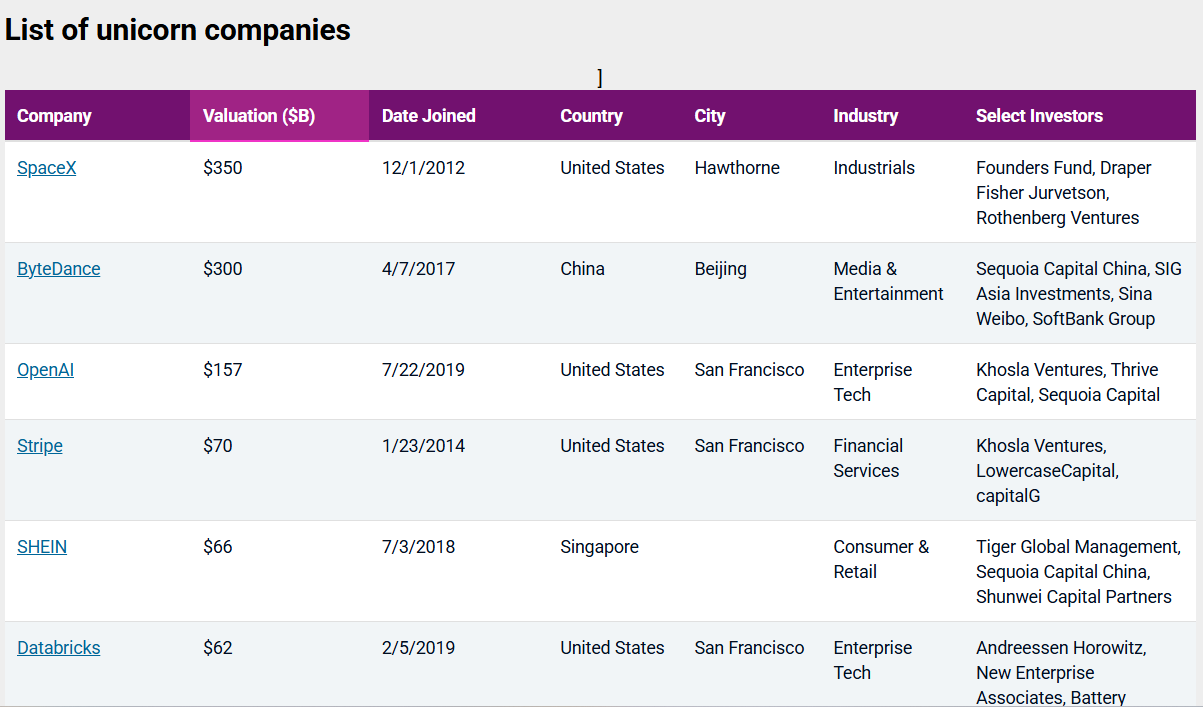Sort by the Company column header
The width and height of the screenshot is (1203, 707).
[54, 116]
